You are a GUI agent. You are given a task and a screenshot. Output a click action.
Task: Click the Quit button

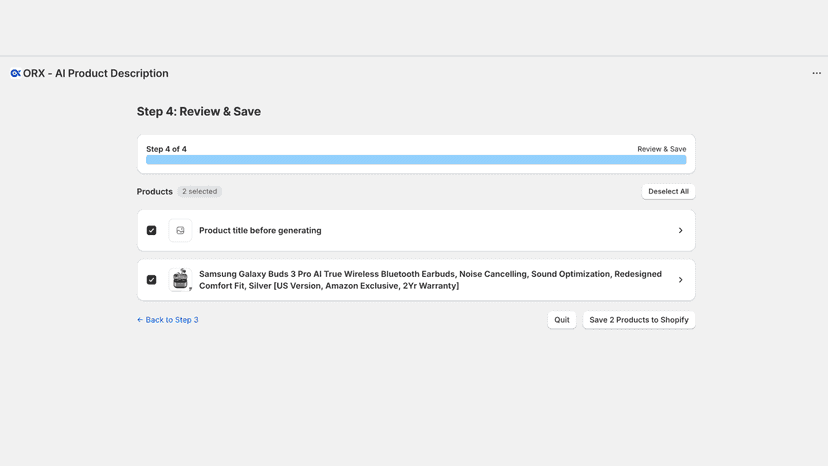pyautogui.click(x=561, y=320)
